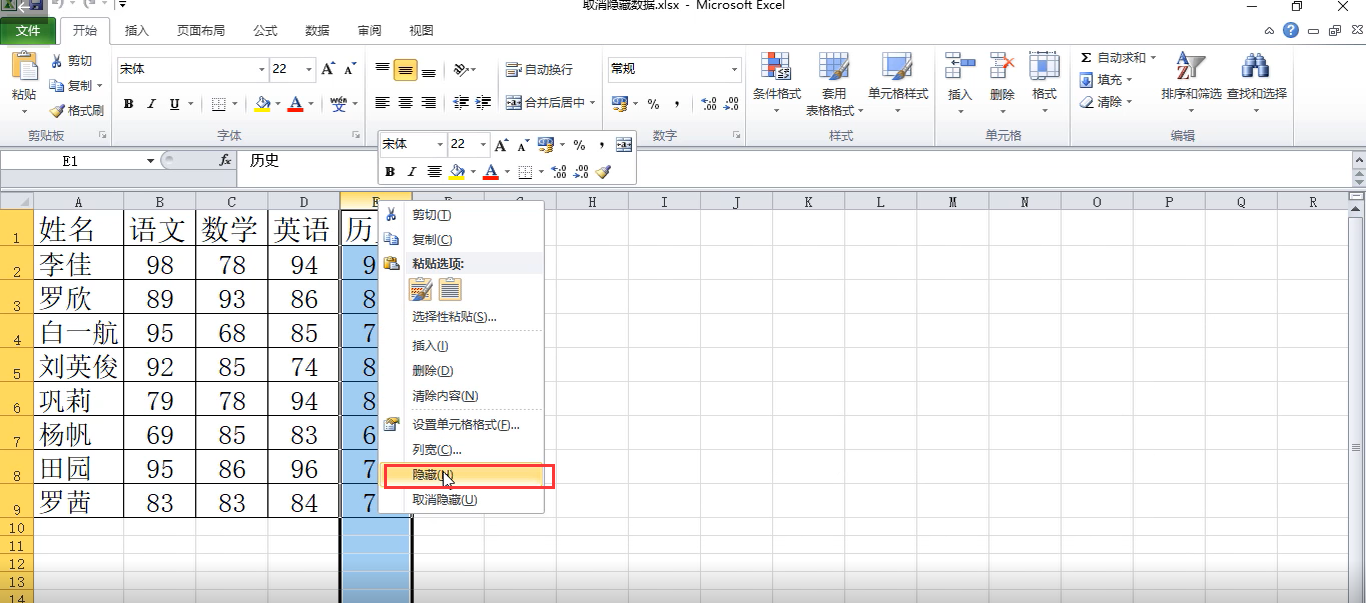The image size is (1366, 603).
Task: Click the Format Painter brush in mini toolbar
Action: [x=603, y=172]
